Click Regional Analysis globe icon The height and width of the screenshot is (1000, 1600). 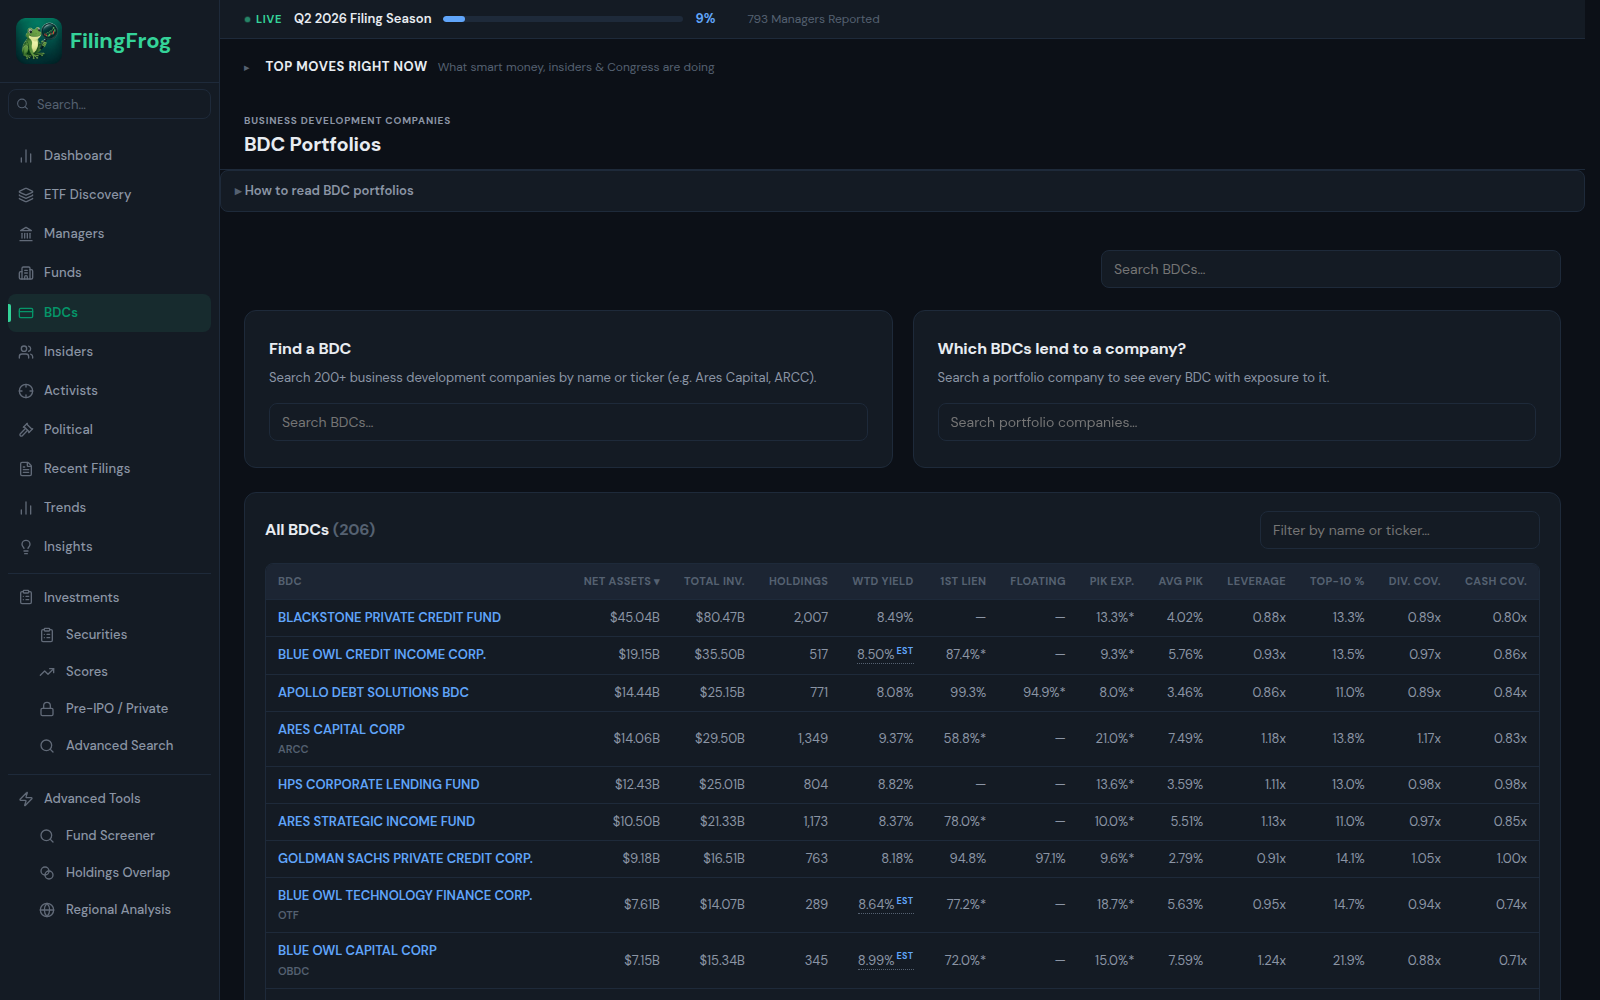click(x=47, y=910)
